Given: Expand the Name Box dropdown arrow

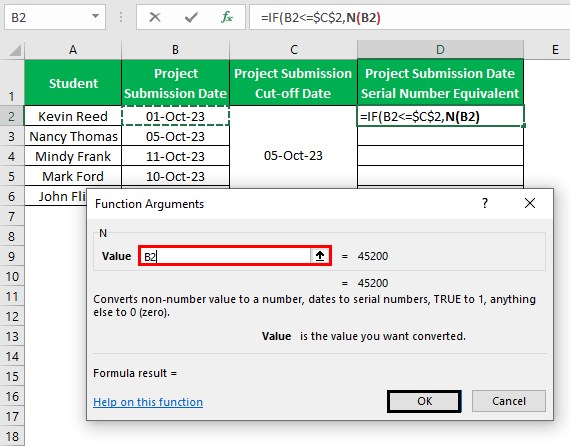Looking at the screenshot, I should (x=95, y=16).
